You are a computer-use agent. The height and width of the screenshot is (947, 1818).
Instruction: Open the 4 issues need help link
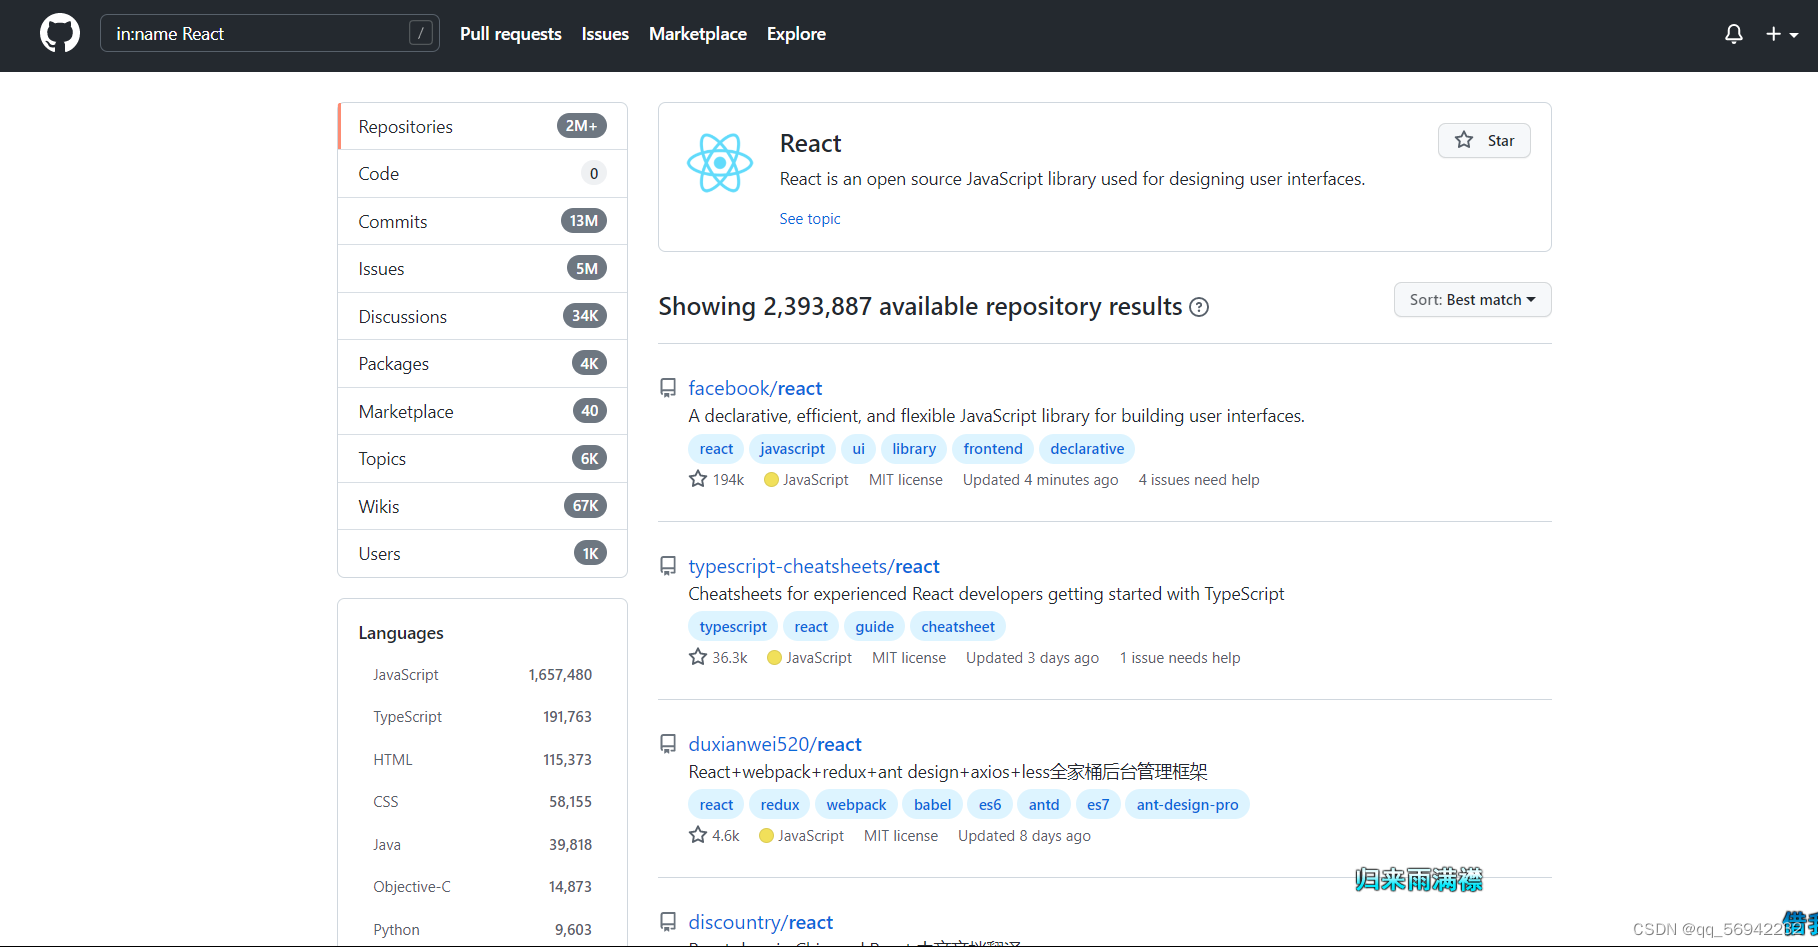pos(1199,480)
